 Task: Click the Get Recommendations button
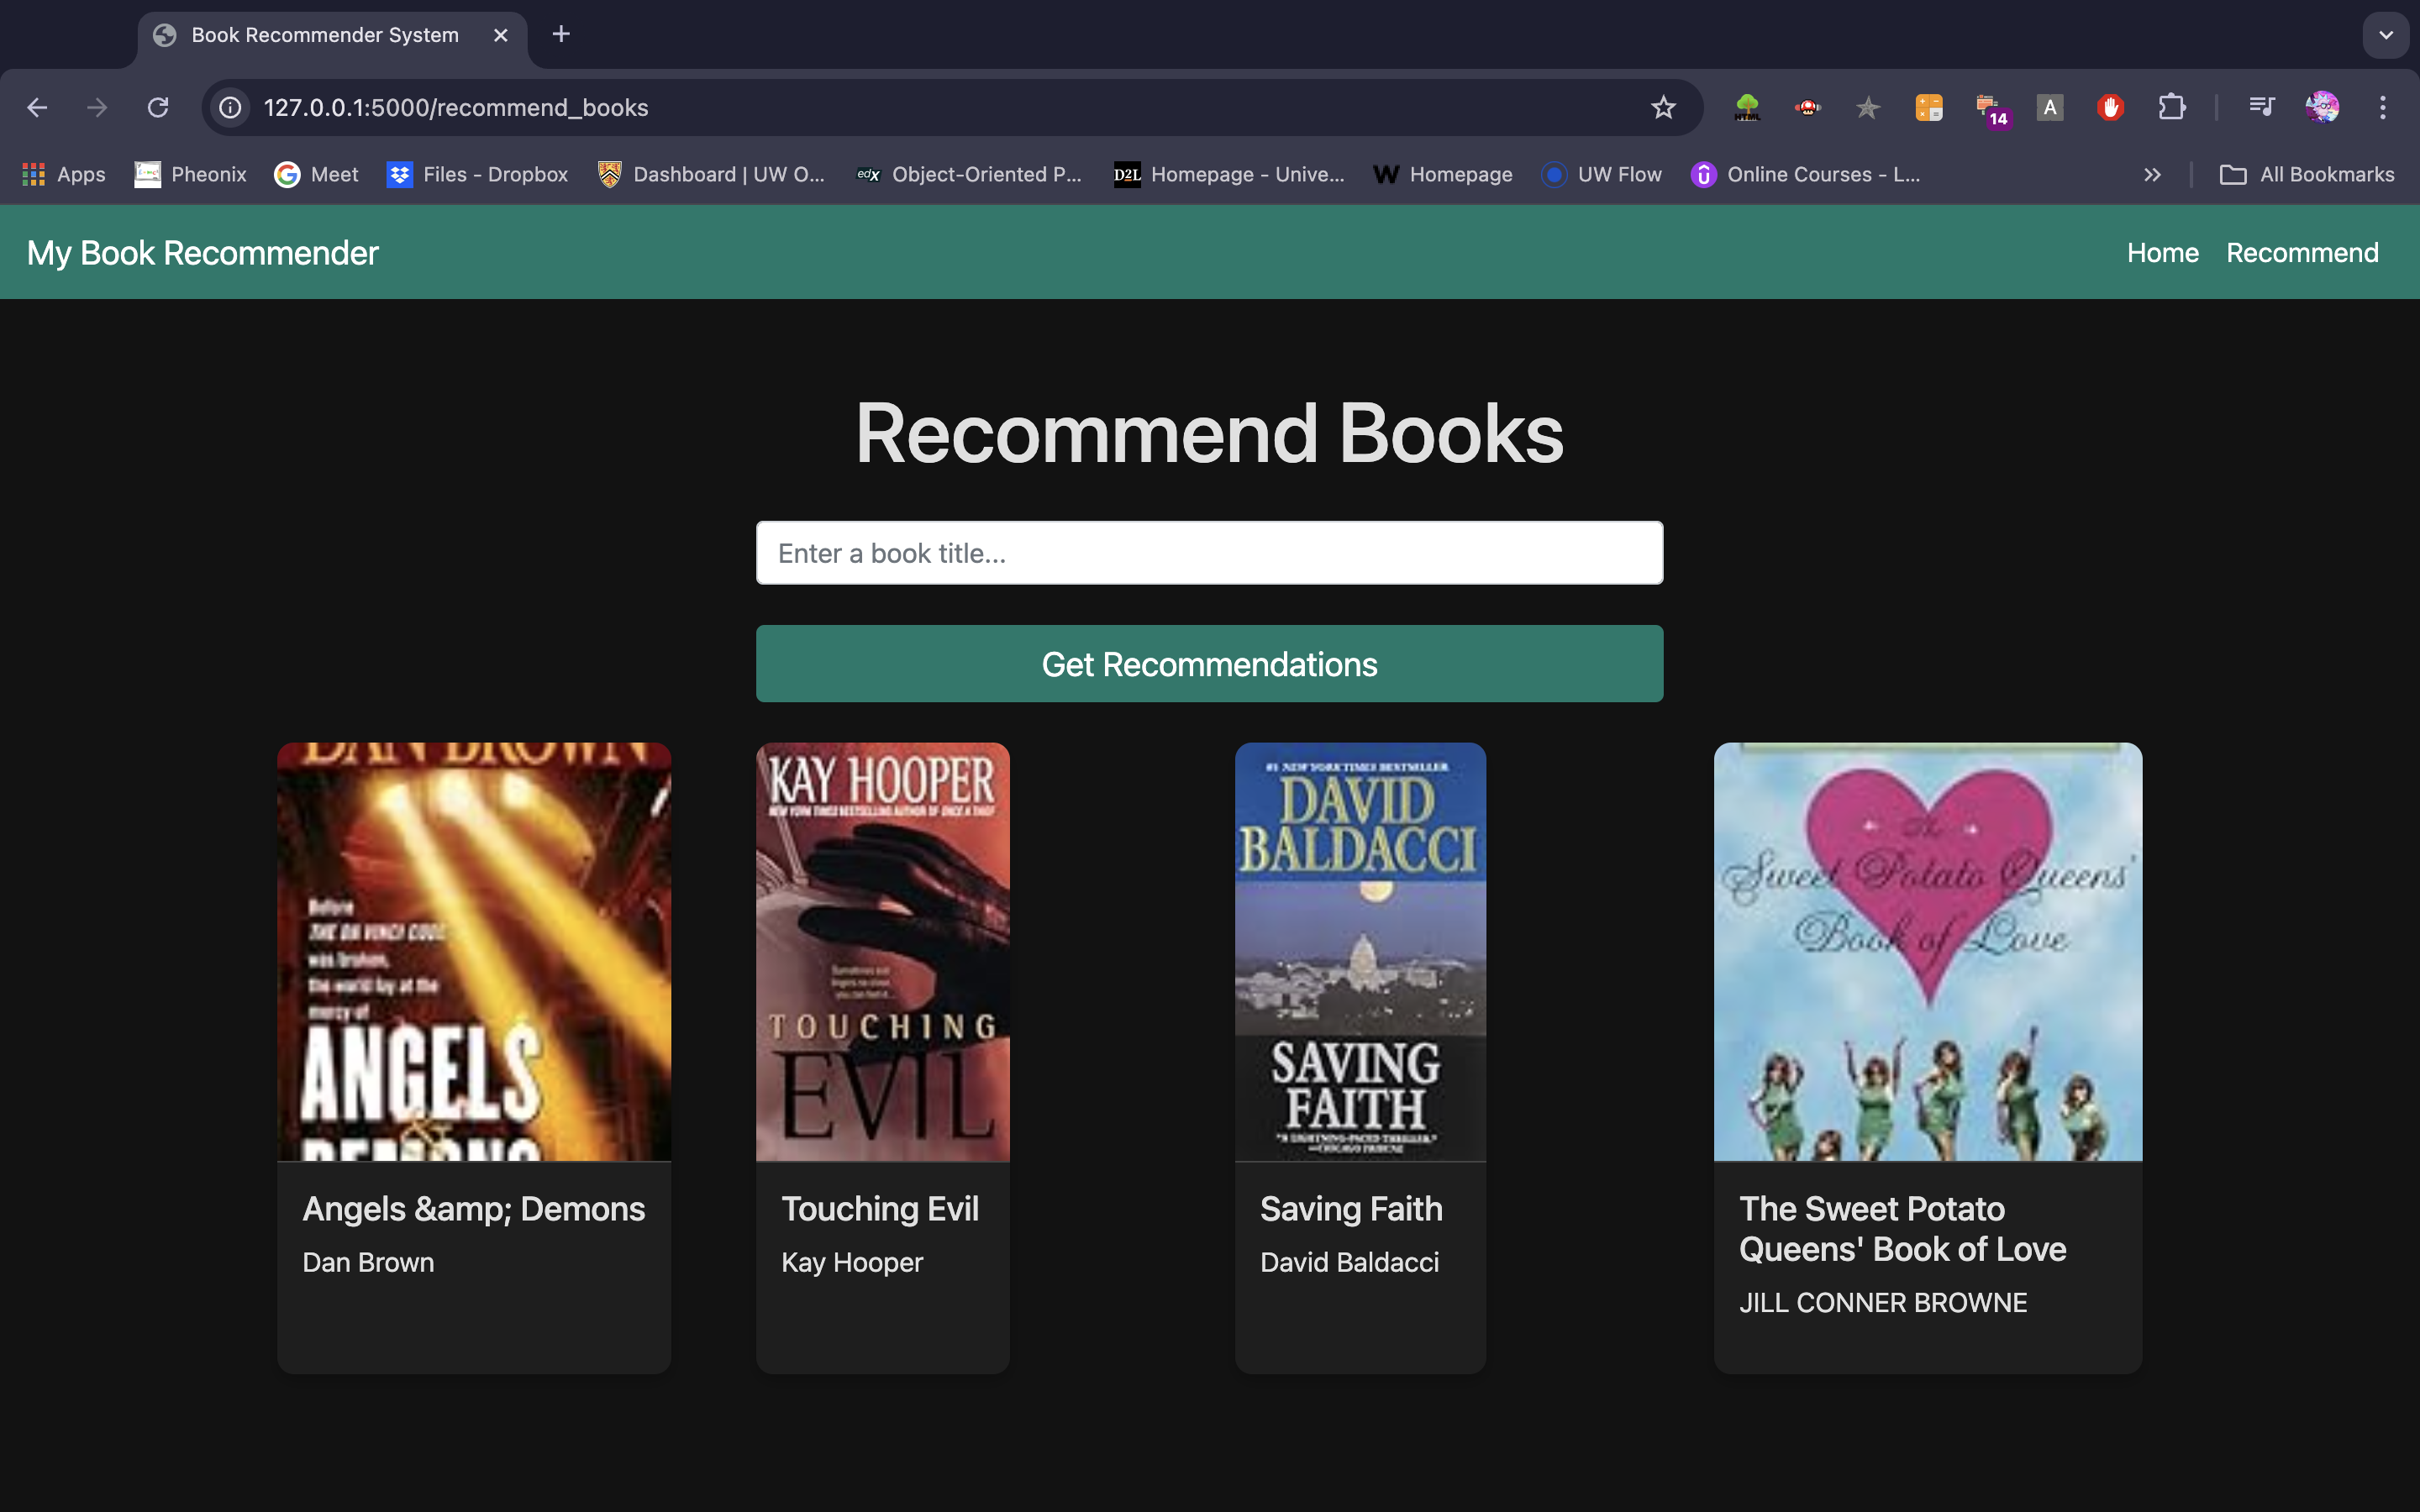1209,664
